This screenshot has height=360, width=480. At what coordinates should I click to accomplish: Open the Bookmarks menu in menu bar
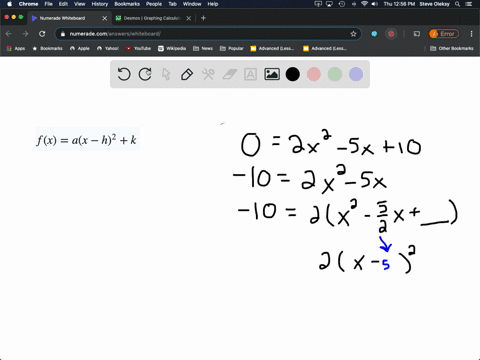[127, 4]
